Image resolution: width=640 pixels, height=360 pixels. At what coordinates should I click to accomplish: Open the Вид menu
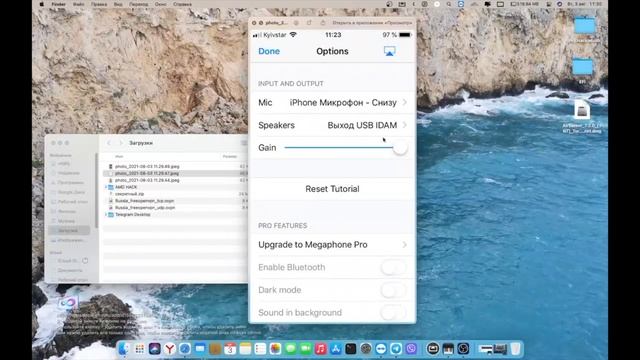pos(118,4)
